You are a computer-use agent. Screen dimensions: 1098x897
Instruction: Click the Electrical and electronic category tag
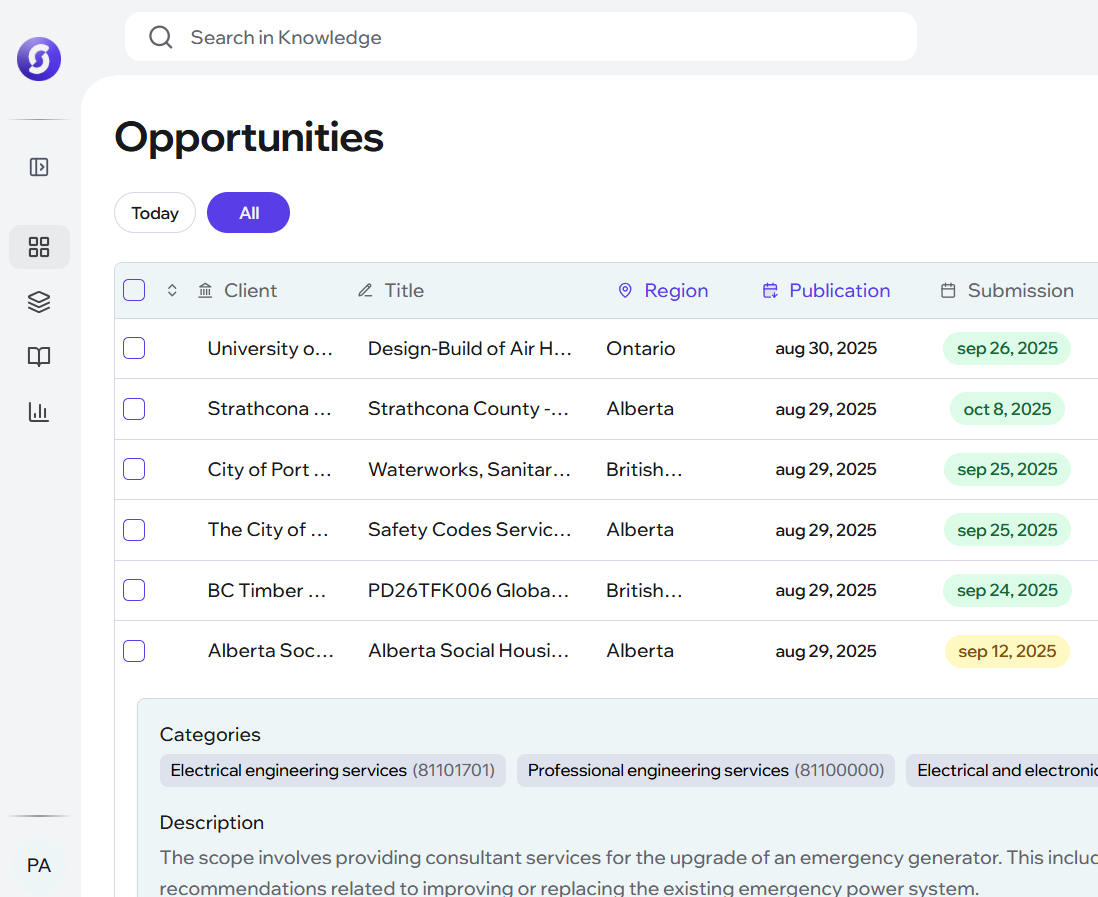(x=1003, y=770)
